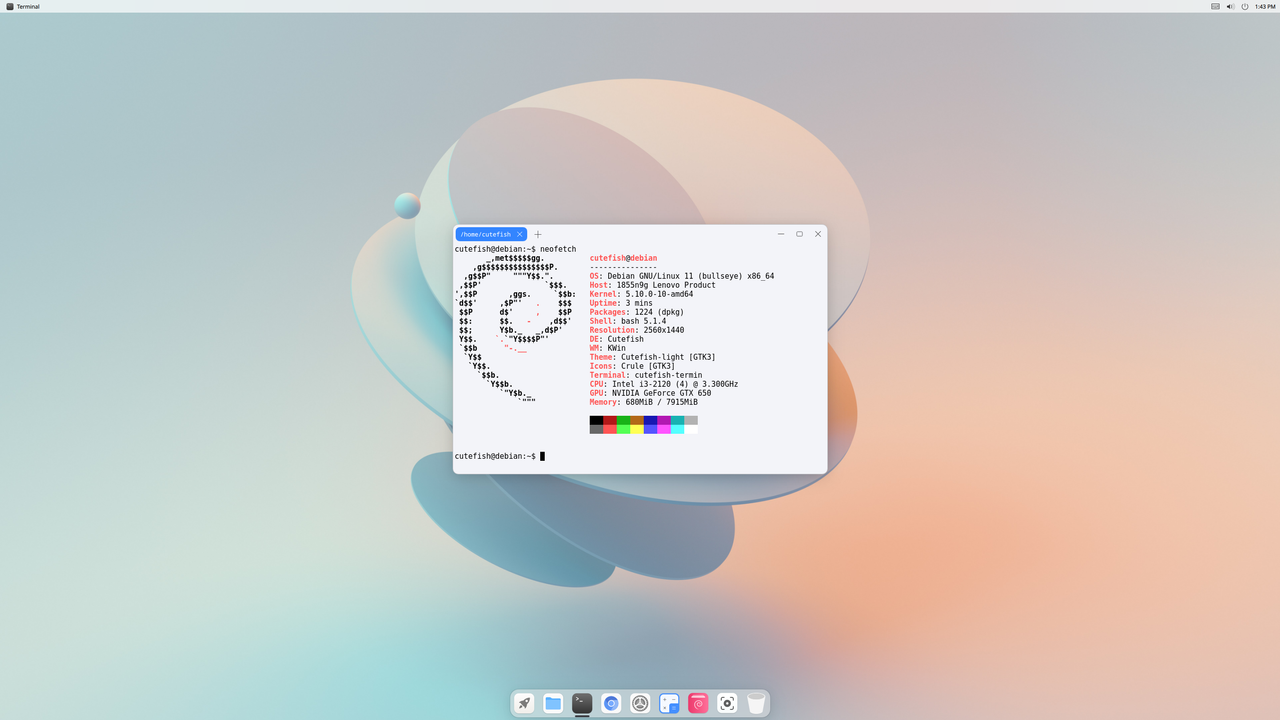
Task: Toggle the battery indicator in the tray
Action: [x=1215, y=6]
